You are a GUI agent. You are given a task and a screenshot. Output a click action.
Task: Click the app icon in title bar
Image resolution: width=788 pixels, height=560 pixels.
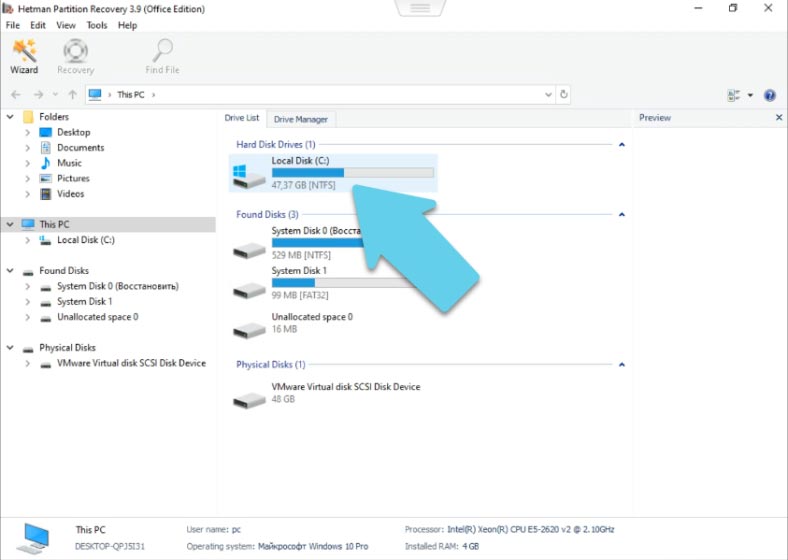click(8, 9)
